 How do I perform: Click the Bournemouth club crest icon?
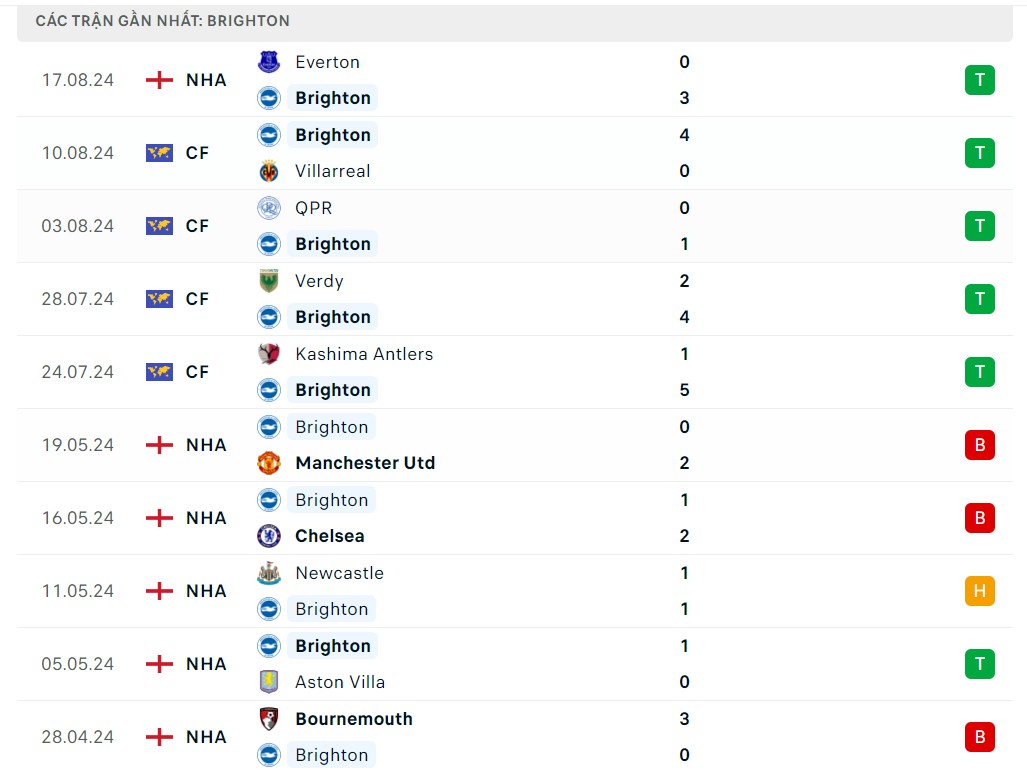pyautogui.click(x=269, y=719)
